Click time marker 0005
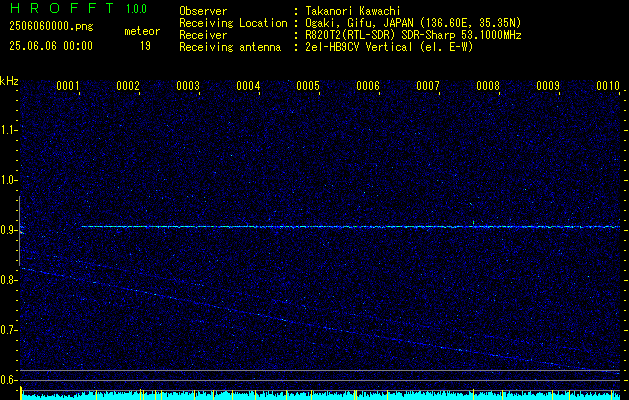This screenshot has height=400, width=629. (x=308, y=86)
